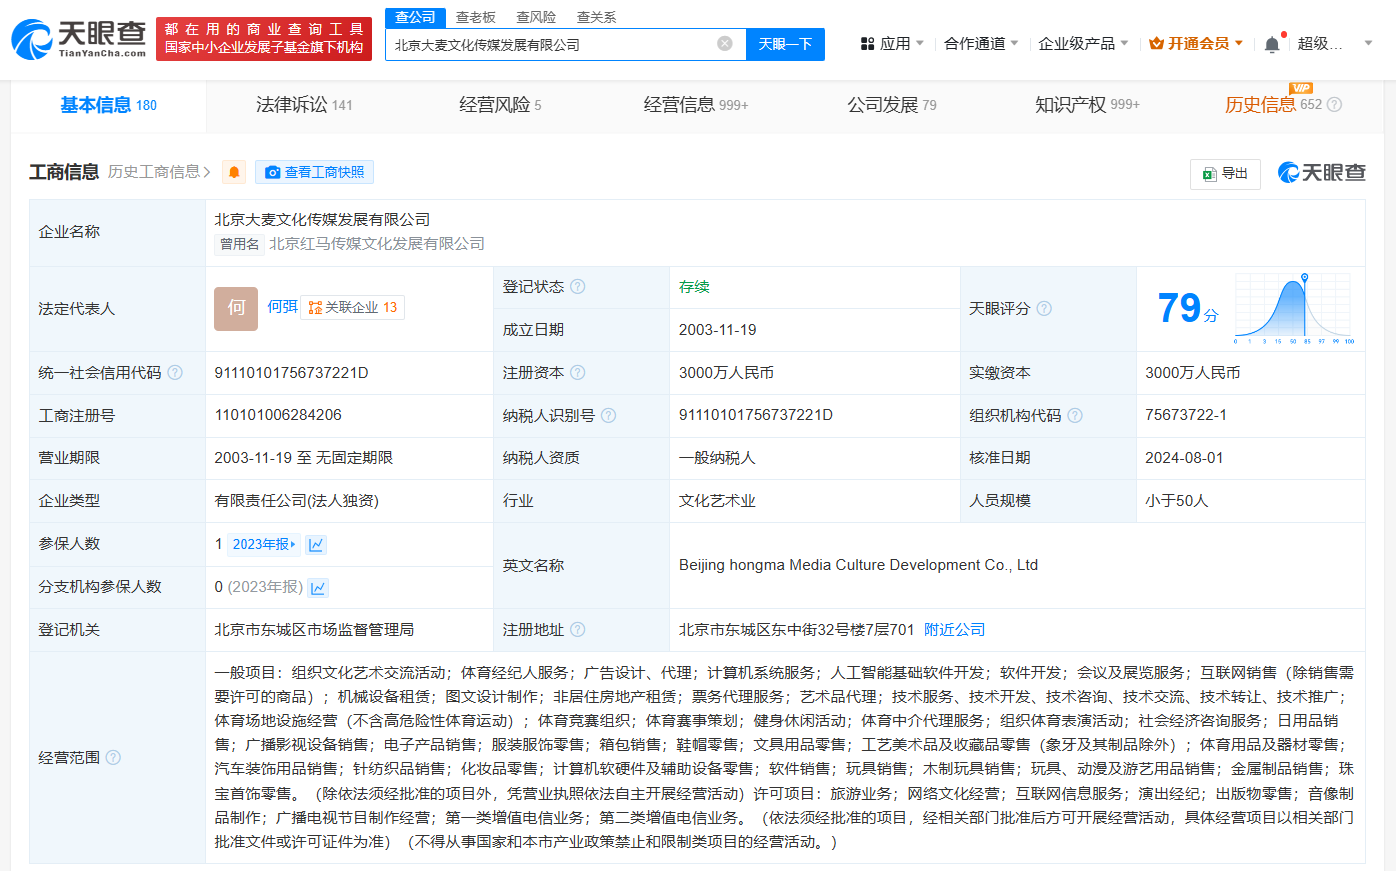Click the notification bell icon in header

1271,44
